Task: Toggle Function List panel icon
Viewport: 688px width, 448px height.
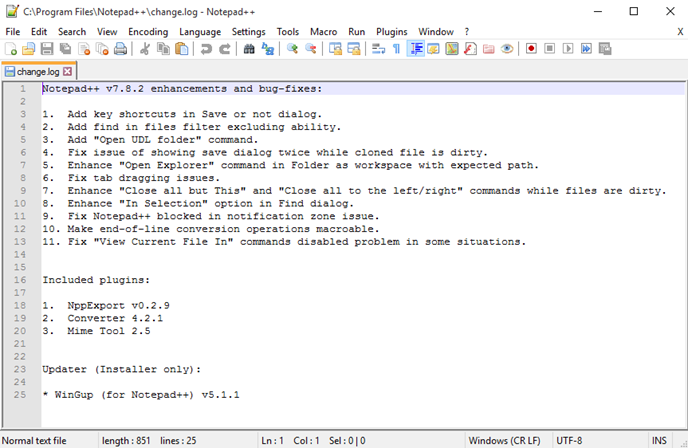Action: pos(470,49)
